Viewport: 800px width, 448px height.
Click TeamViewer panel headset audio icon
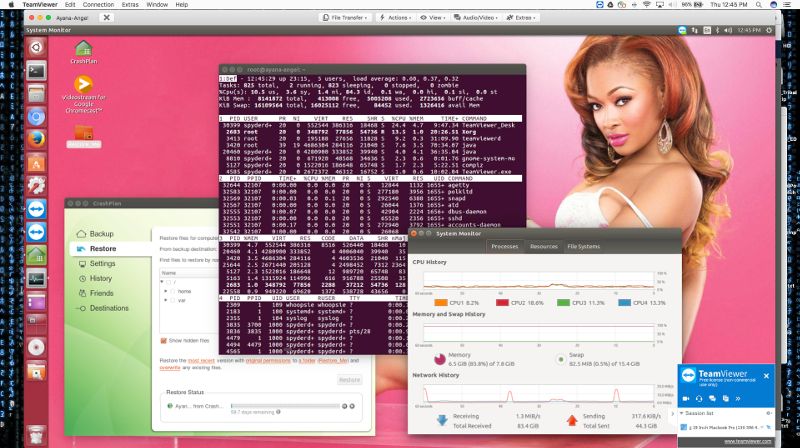699,399
